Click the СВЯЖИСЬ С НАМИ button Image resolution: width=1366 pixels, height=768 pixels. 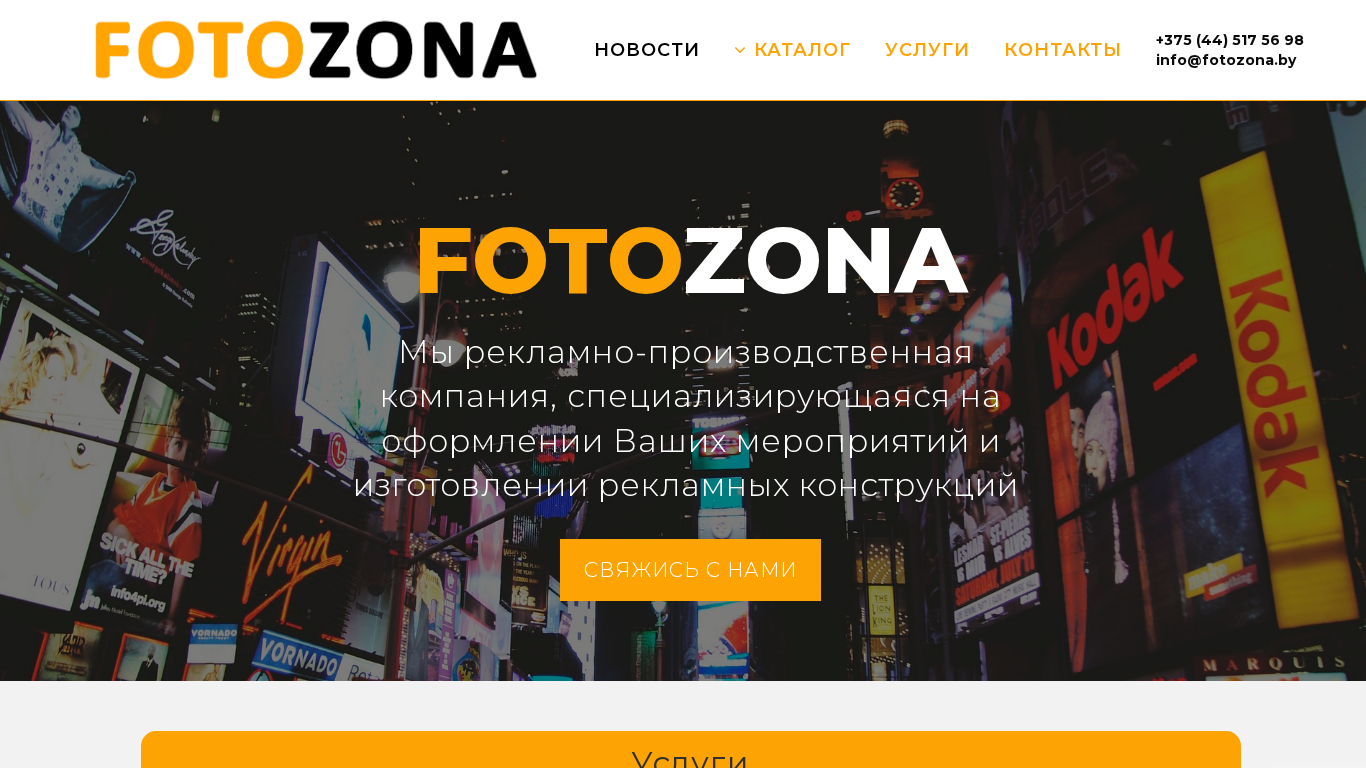[690, 570]
